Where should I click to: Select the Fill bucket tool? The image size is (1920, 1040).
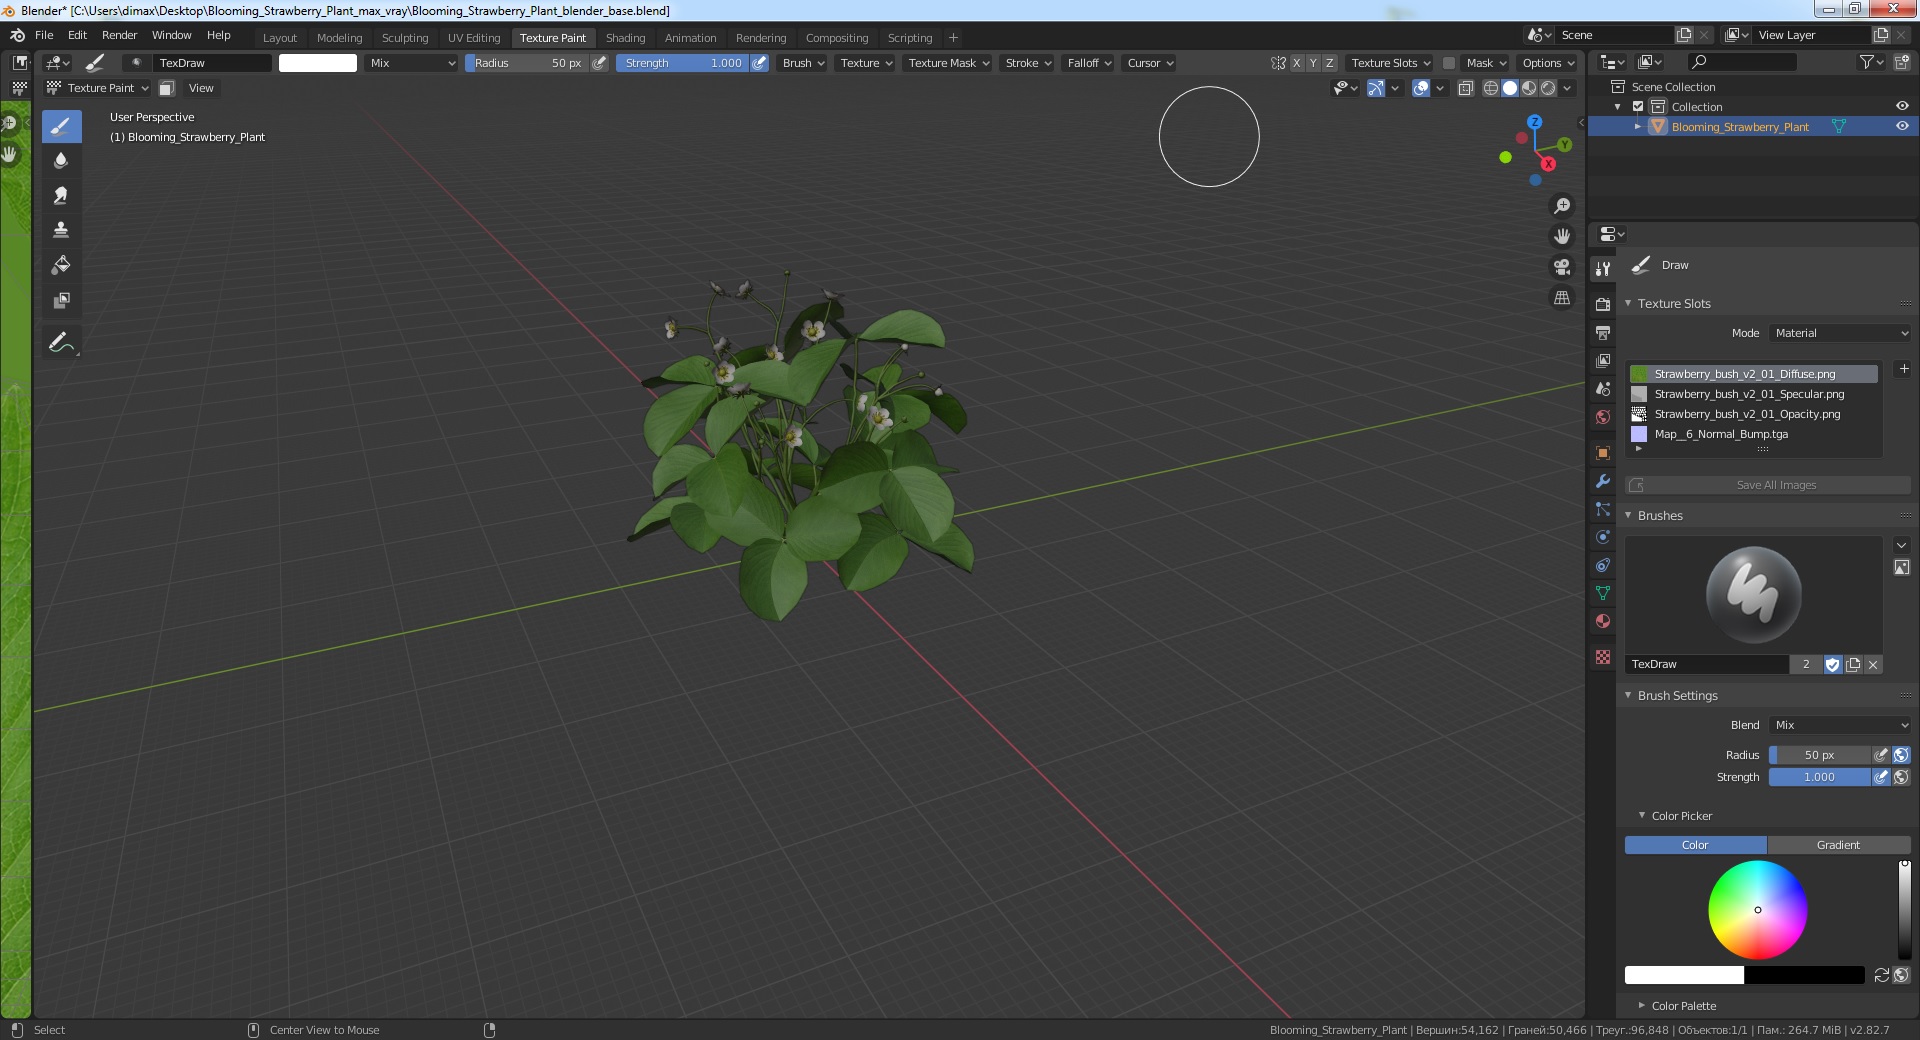coord(61,265)
